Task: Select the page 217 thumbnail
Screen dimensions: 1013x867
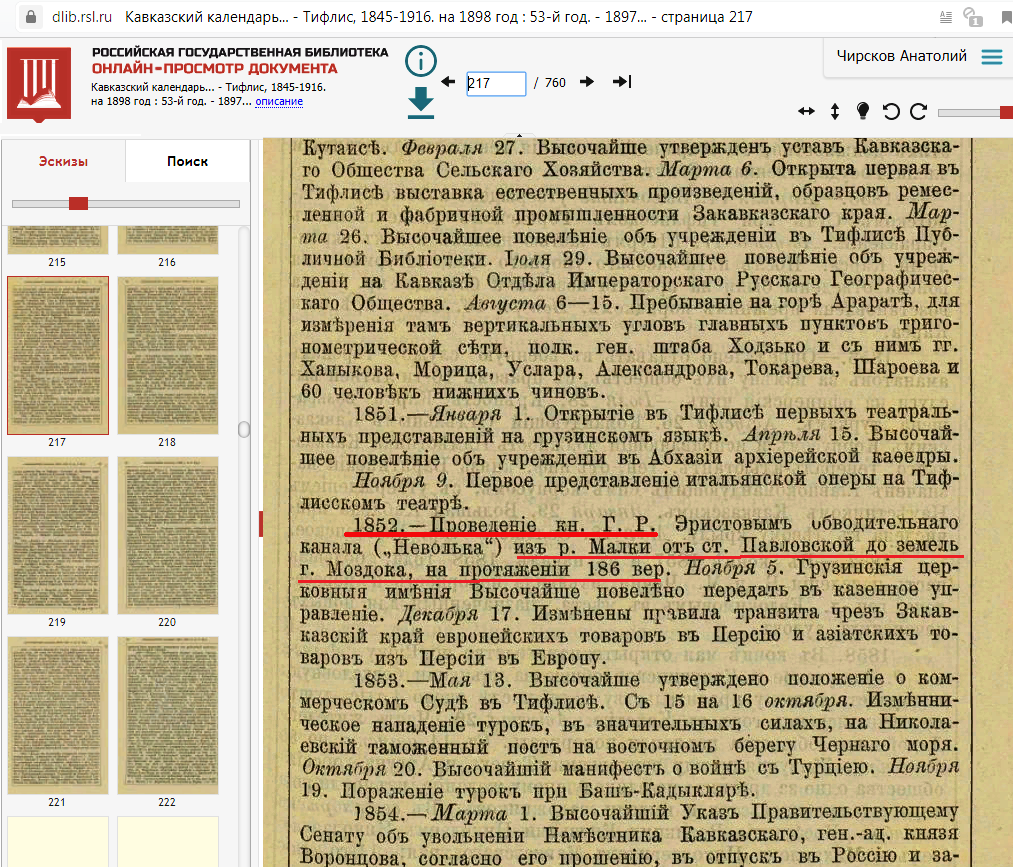Action: (58, 355)
